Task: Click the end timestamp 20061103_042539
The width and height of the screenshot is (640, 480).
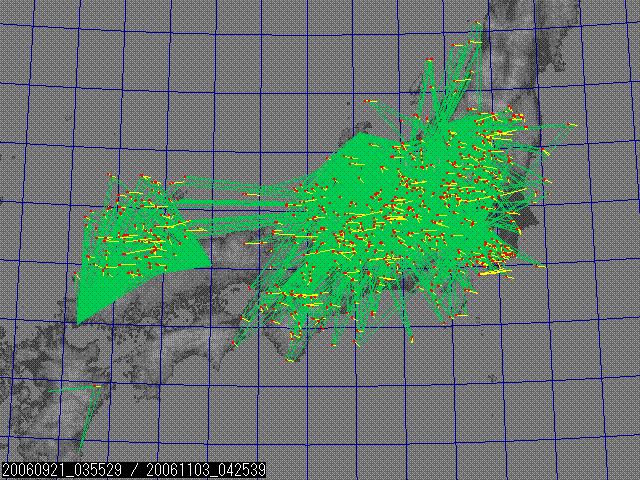Action: pyautogui.click(x=207, y=469)
